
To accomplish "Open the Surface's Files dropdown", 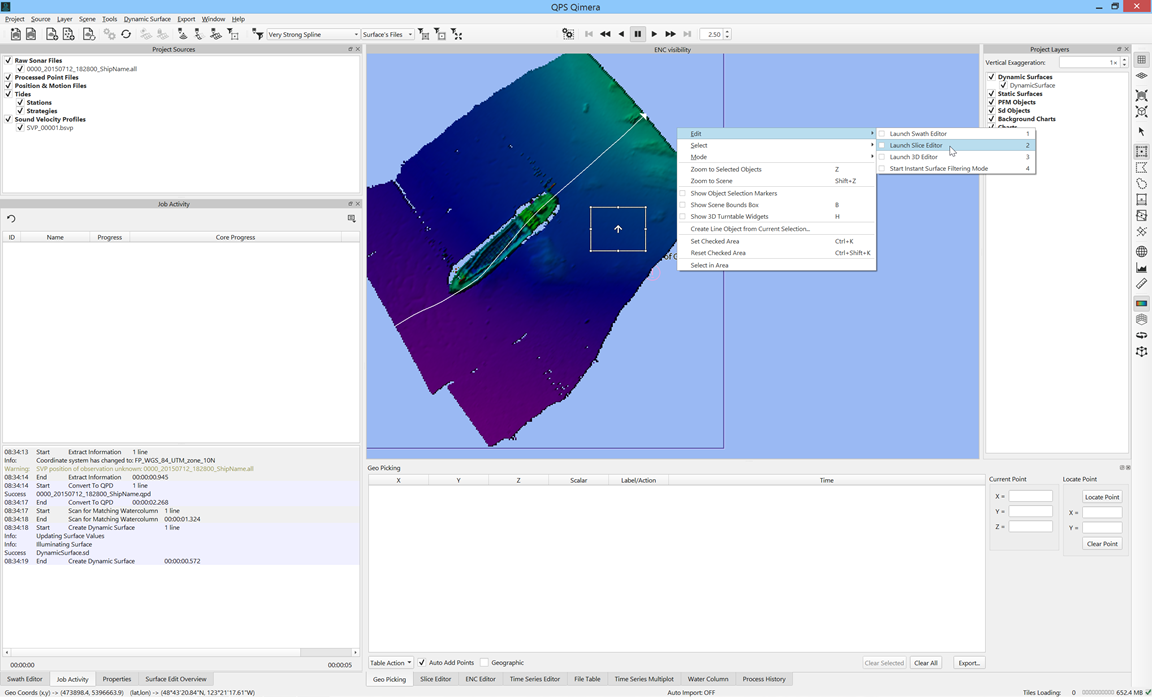I will (387, 34).
